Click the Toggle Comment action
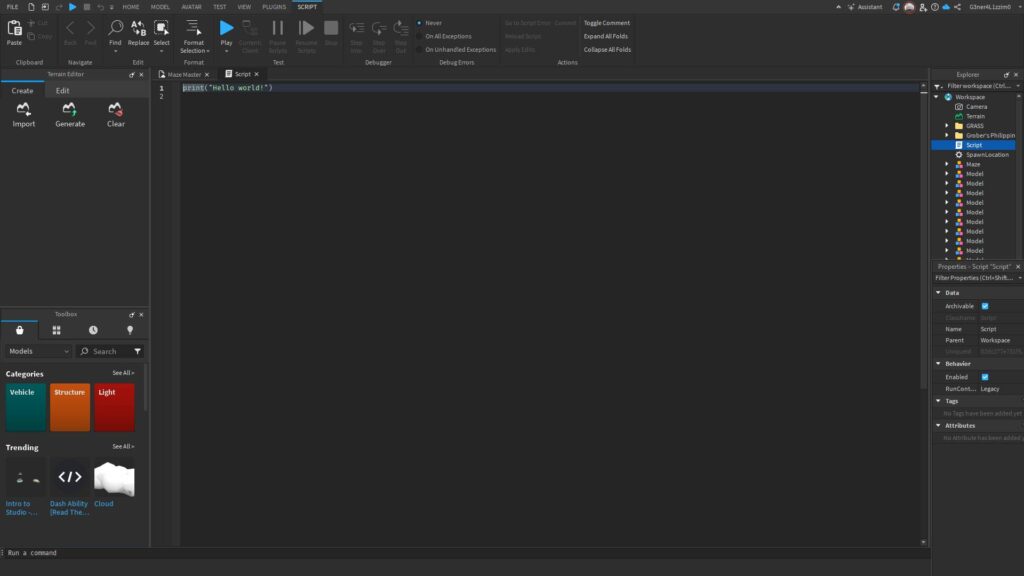Image resolution: width=1024 pixels, height=576 pixels. point(604,22)
